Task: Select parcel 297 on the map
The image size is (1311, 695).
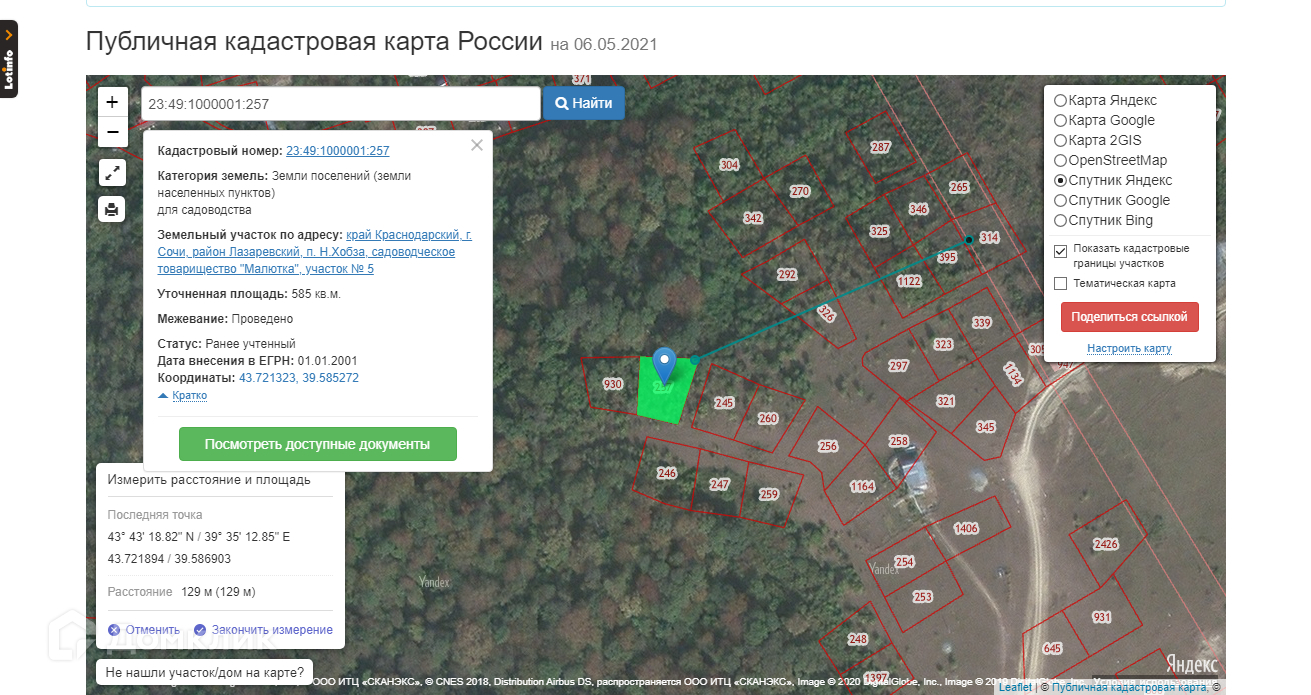Action: tap(899, 366)
